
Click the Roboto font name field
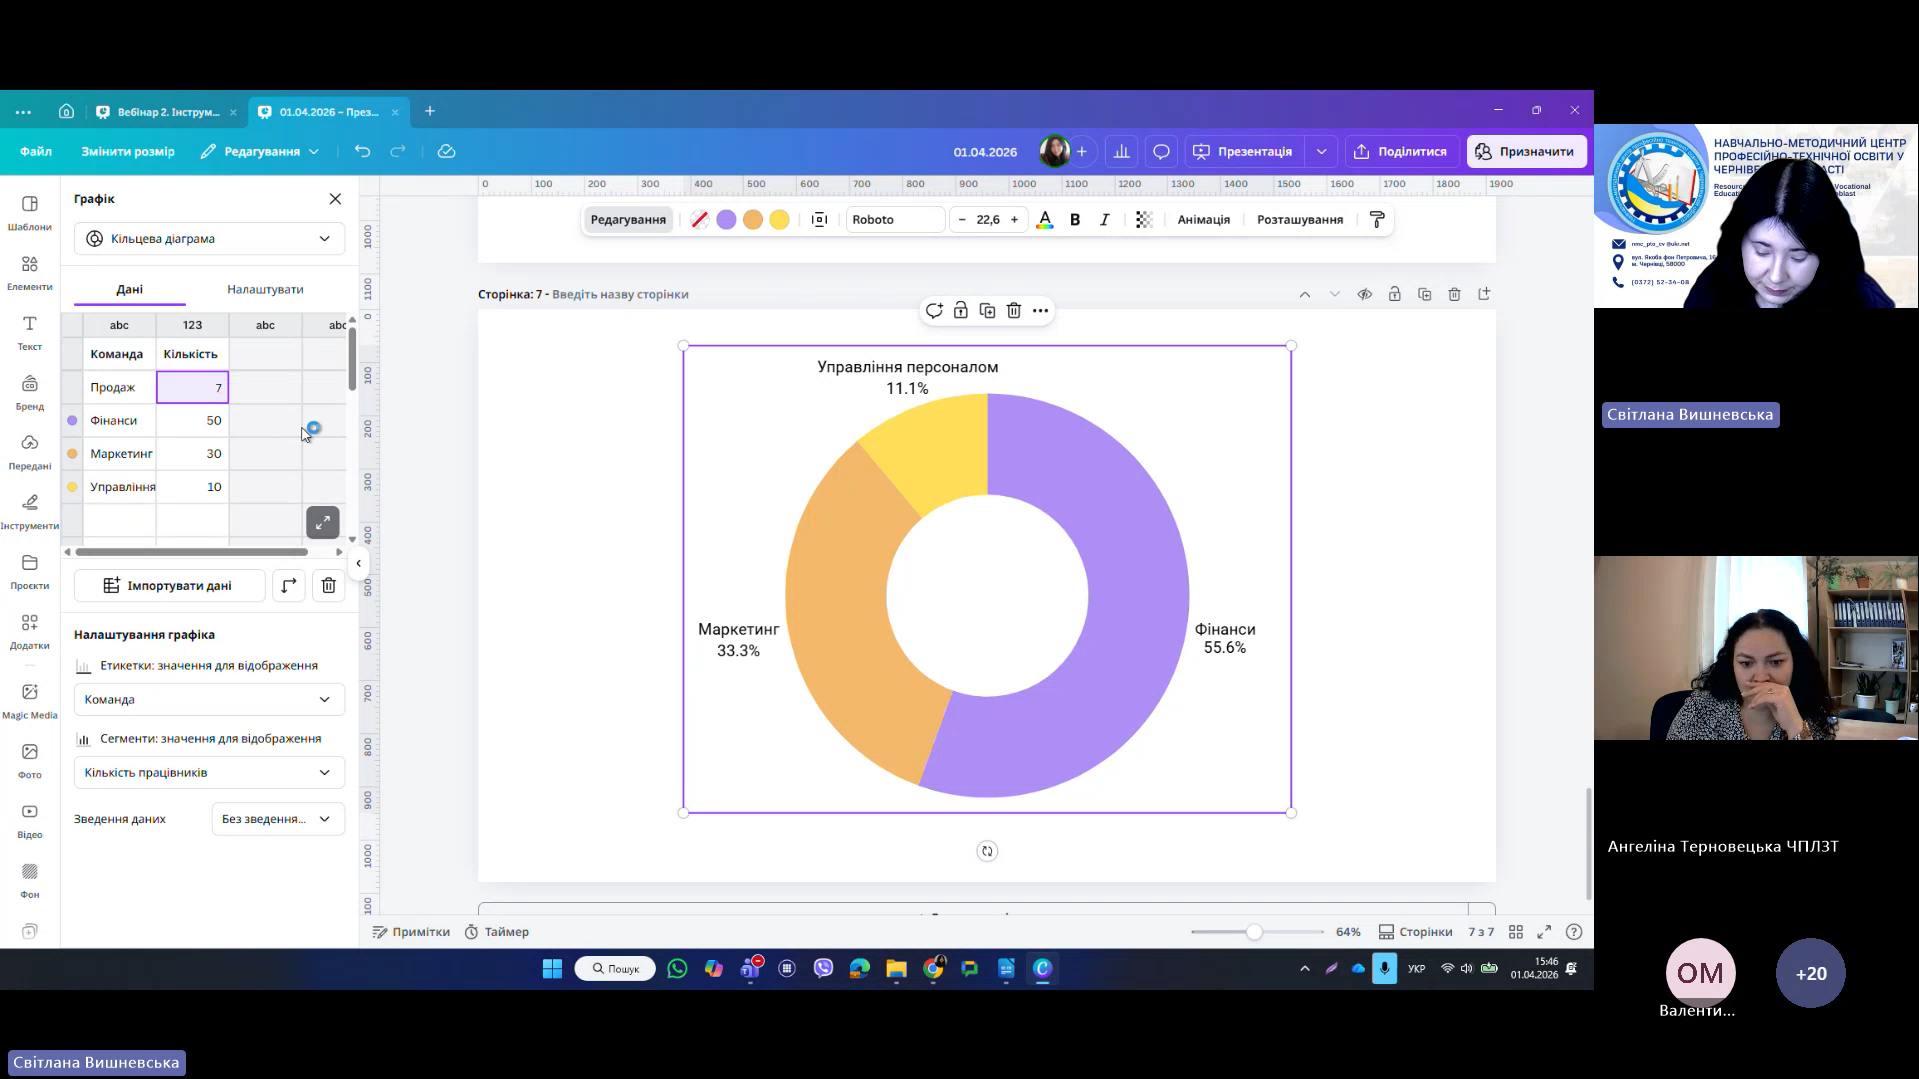[893, 220]
